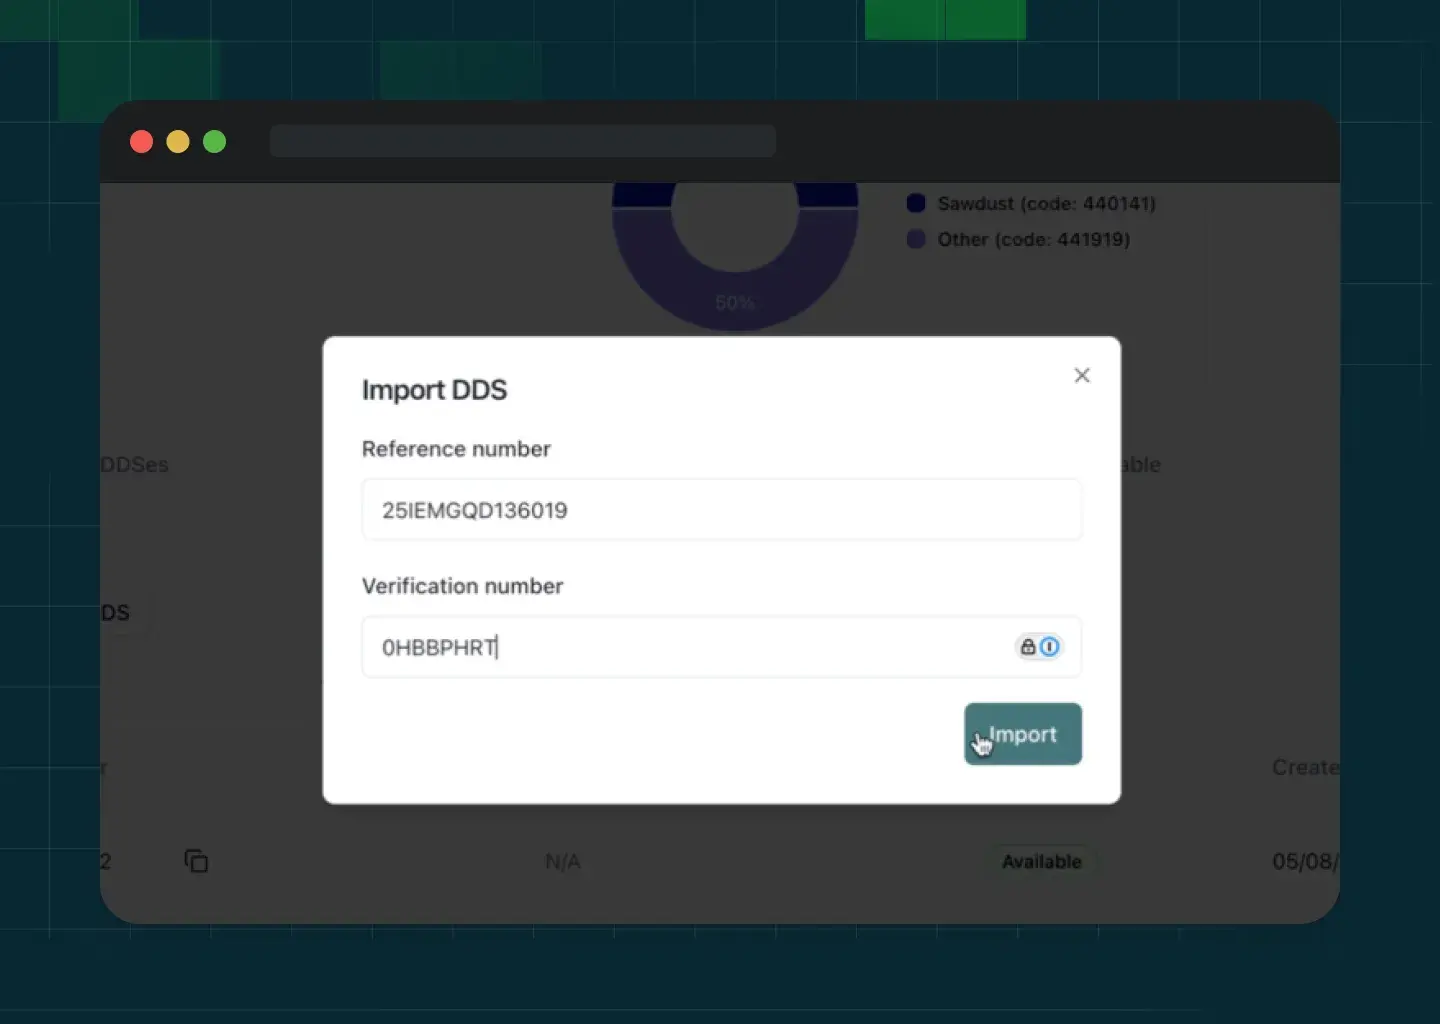This screenshot has height=1024, width=1440.
Task: Click the Sawdust (code: 440141) legend entry
Action: (x=1046, y=203)
